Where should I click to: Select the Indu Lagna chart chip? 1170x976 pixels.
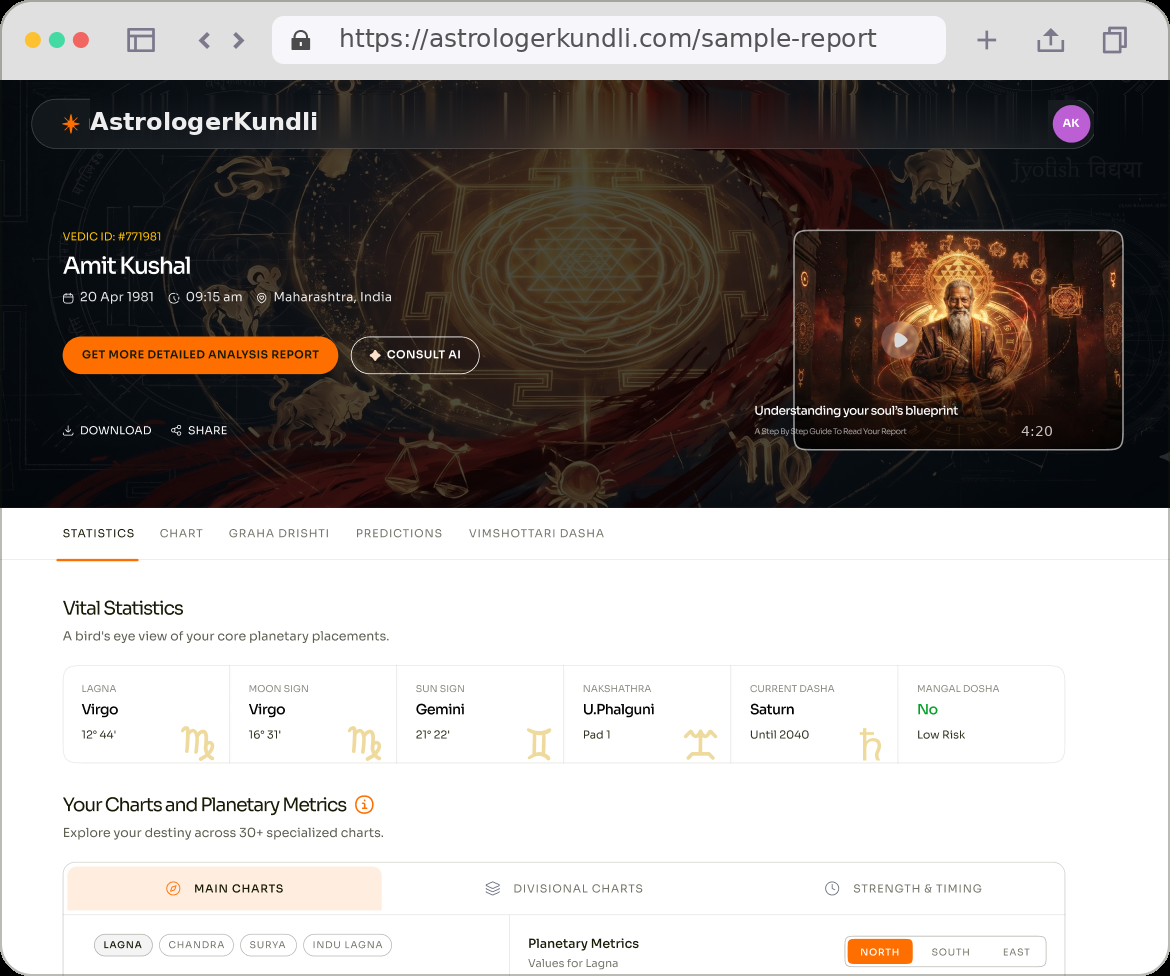pos(348,945)
